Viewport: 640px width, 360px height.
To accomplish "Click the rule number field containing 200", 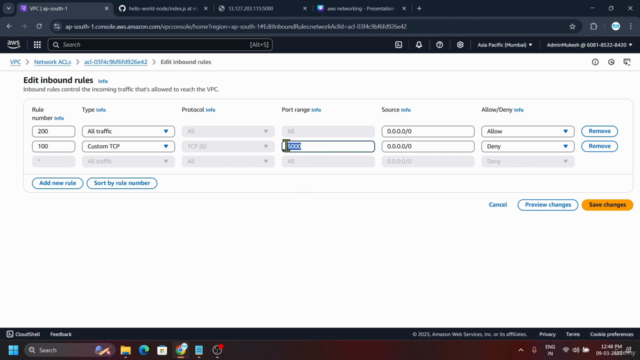I will pos(53,131).
